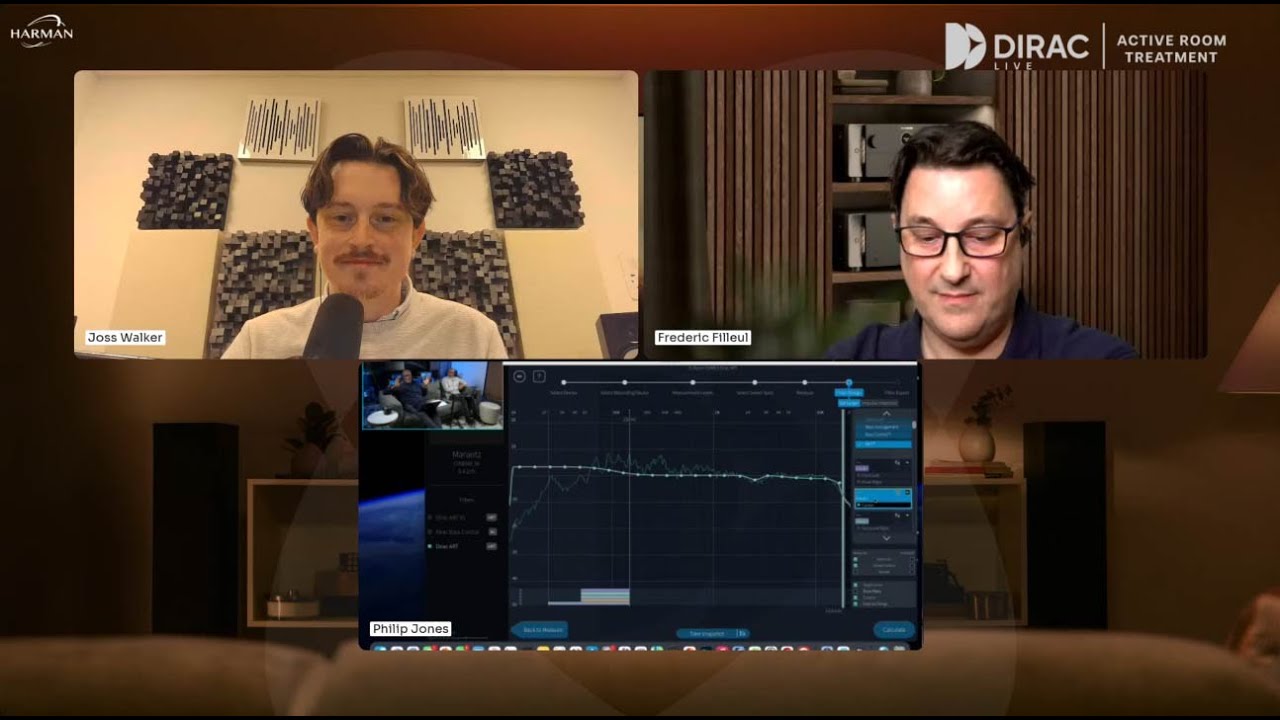Open the webcam thumbnail in the shared screen
Image resolution: width=1280 pixels, height=720 pixels.
[x=432, y=396]
